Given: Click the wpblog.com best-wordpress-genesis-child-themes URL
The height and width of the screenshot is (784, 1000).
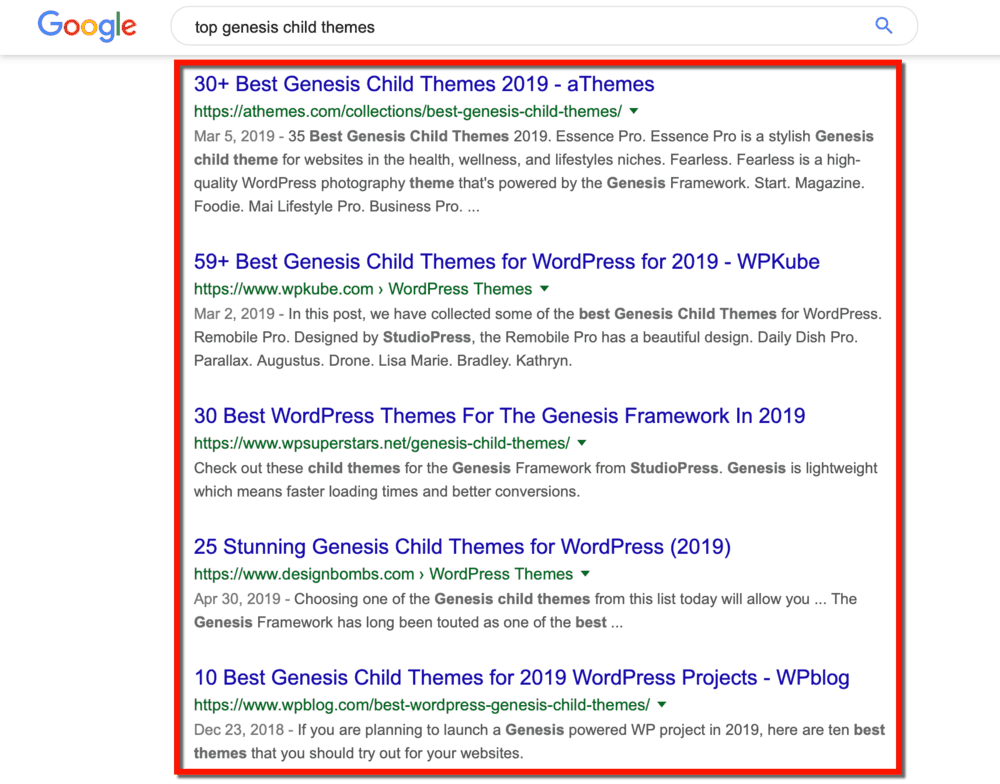Looking at the screenshot, I should coord(422,705).
